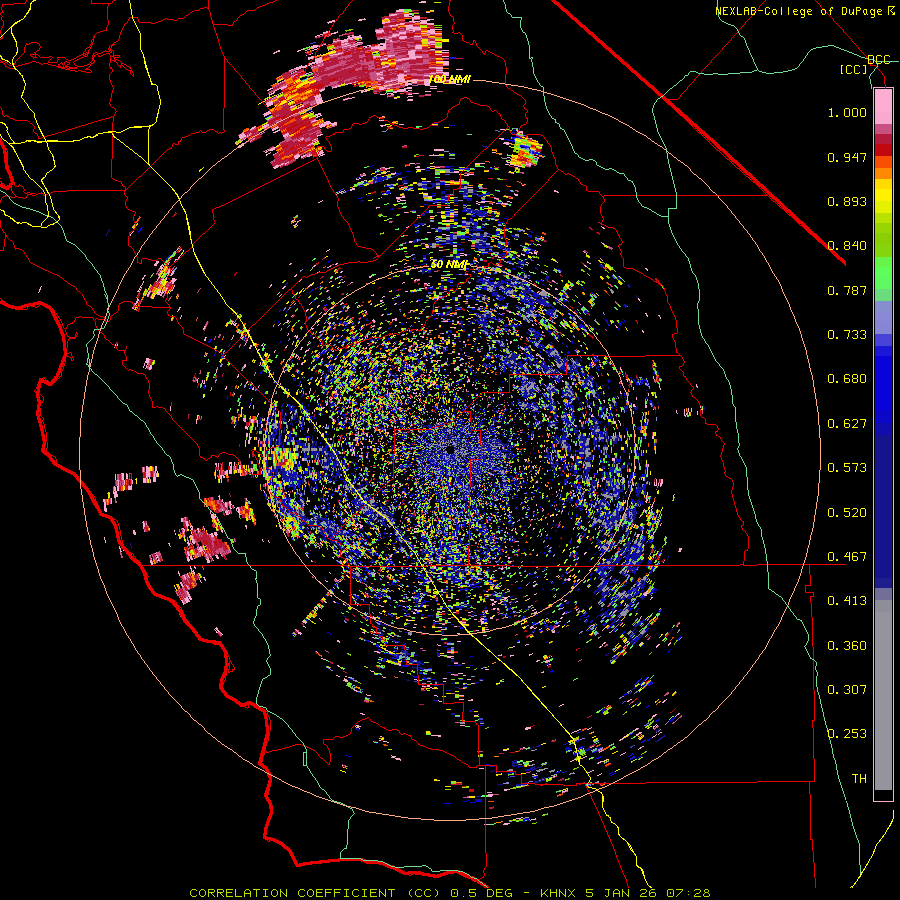Click the KHNX station identifier in the caption
The width and height of the screenshot is (900, 900).
click(x=558, y=893)
